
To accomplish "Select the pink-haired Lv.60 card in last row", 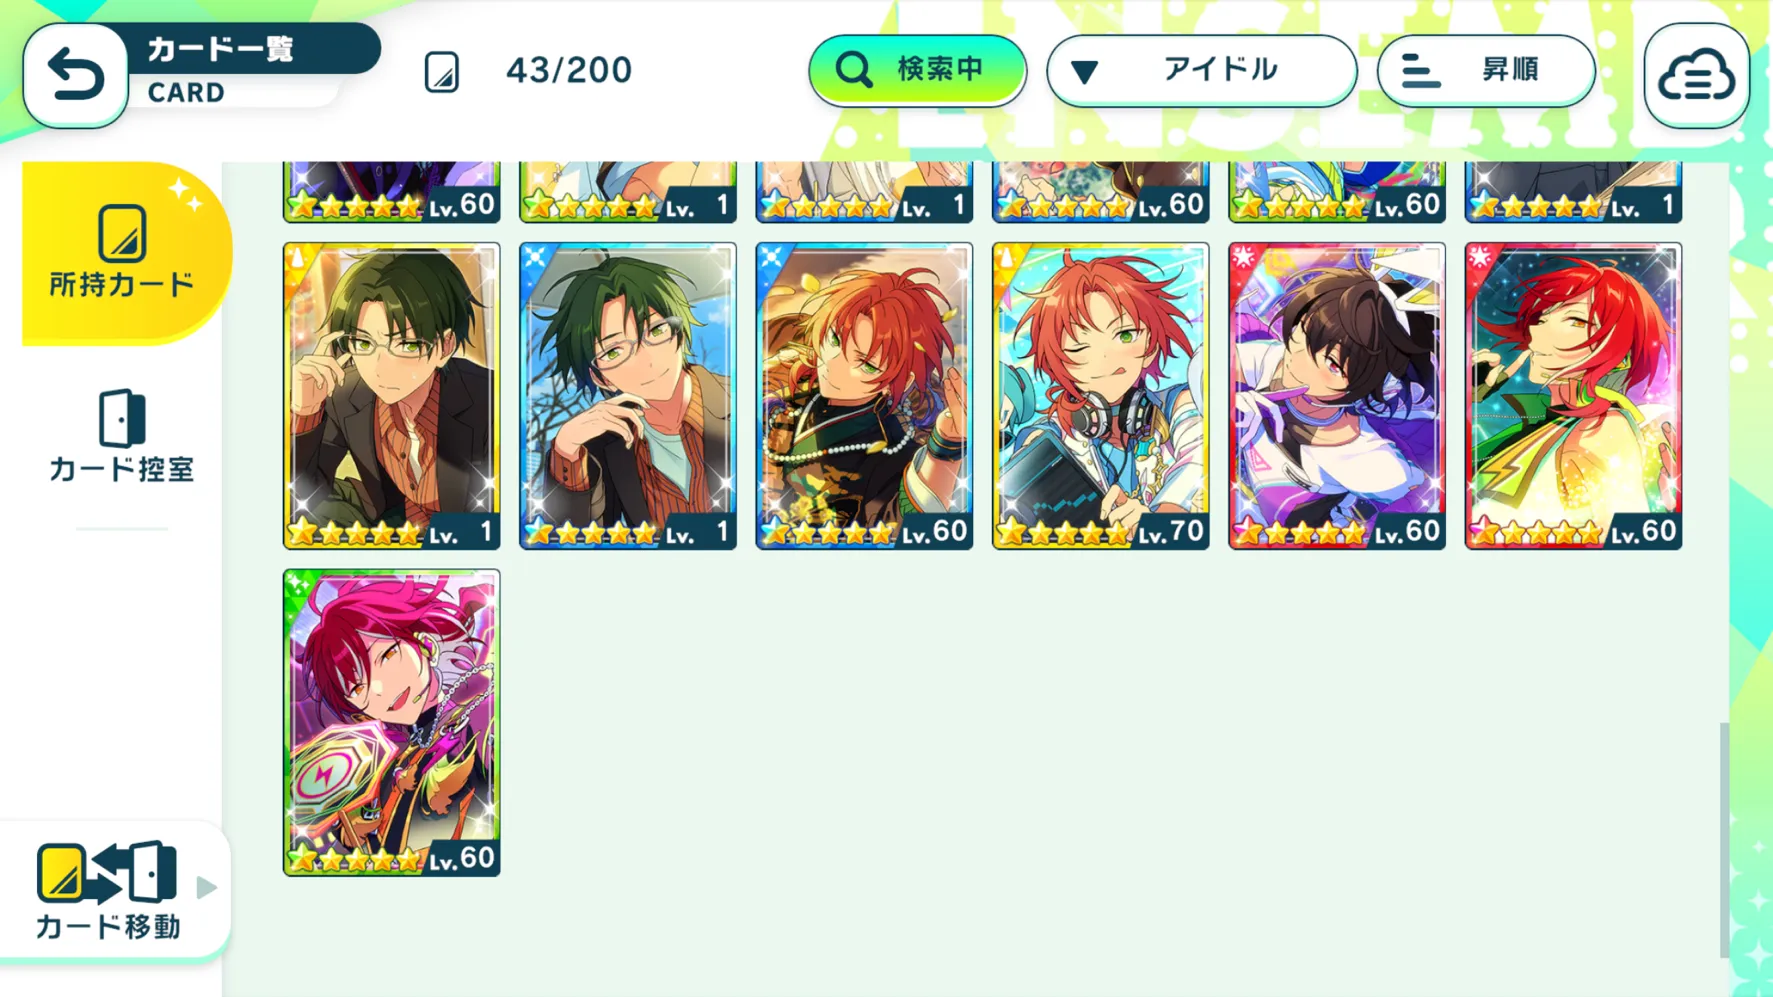I will pyautogui.click(x=391, y=723).
